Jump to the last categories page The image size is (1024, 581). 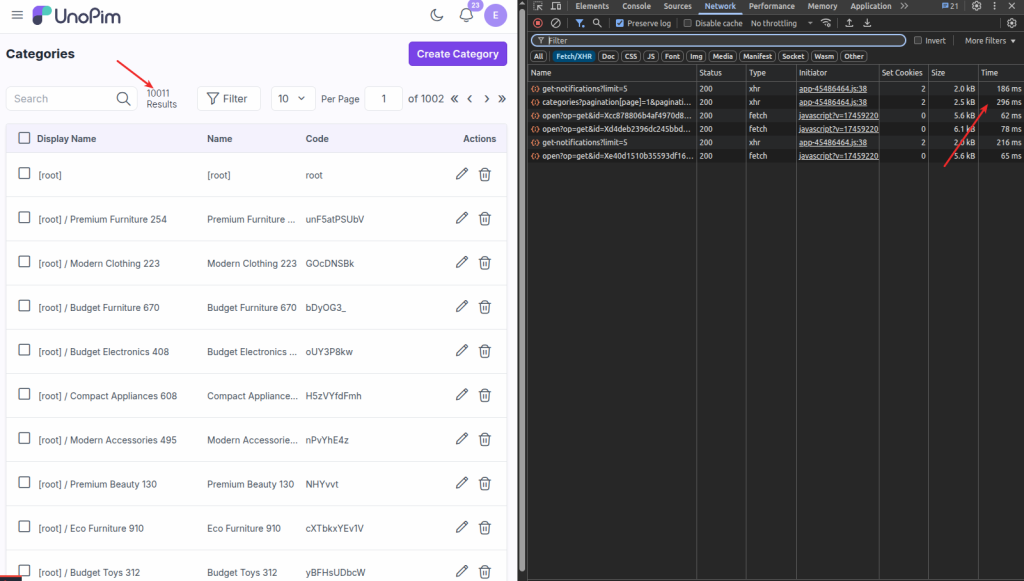pos(502,99)
